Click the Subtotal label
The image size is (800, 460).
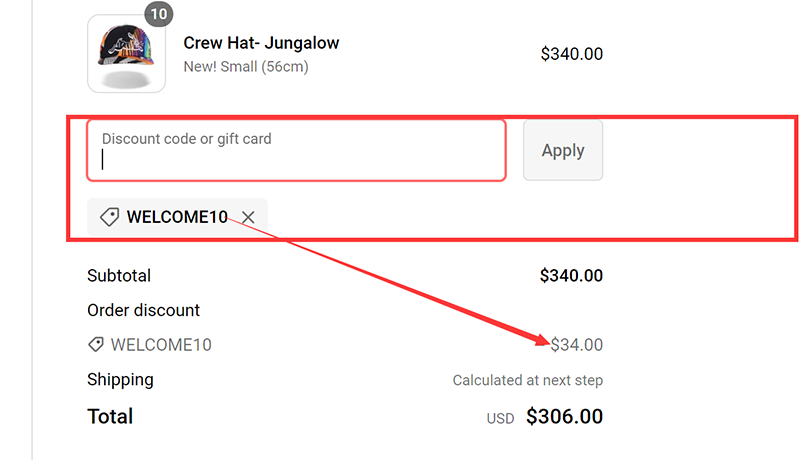point(119,275)
